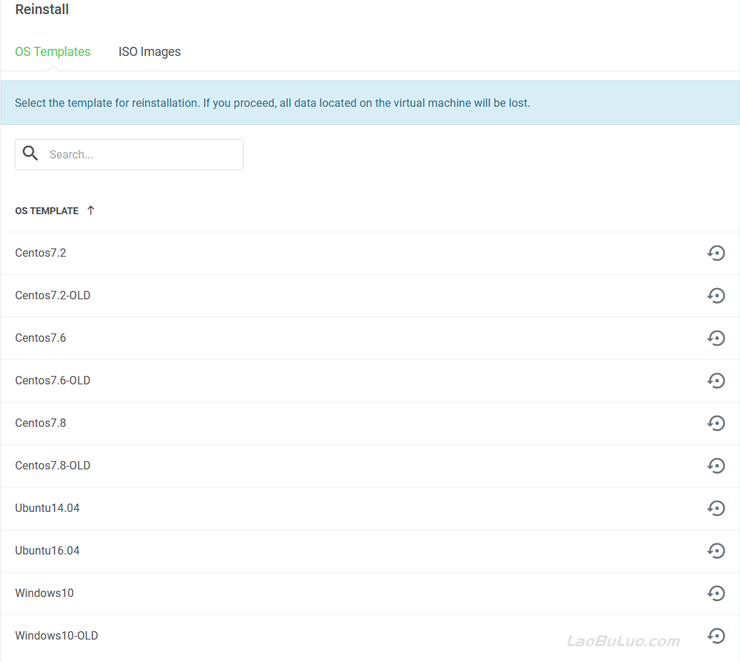Select the Centos7.6-OLD template name

(x=52, y=380)
